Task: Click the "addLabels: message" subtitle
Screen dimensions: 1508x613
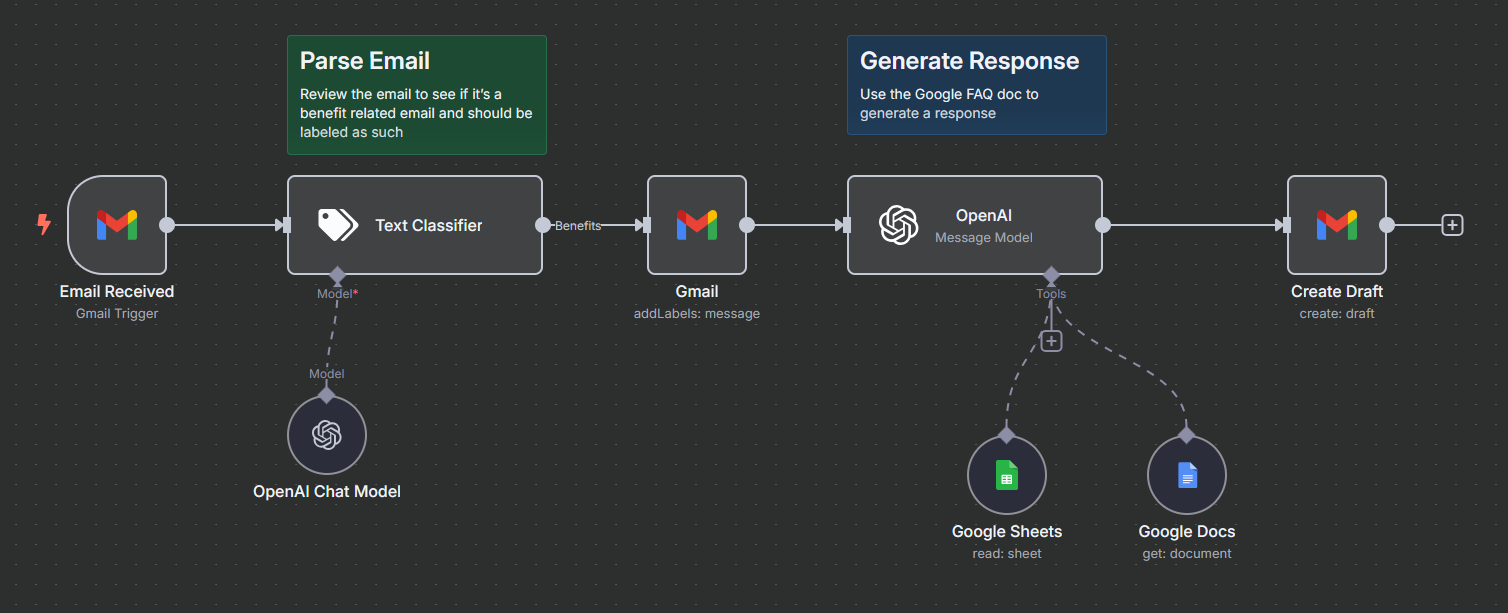Action: point(697,313)
